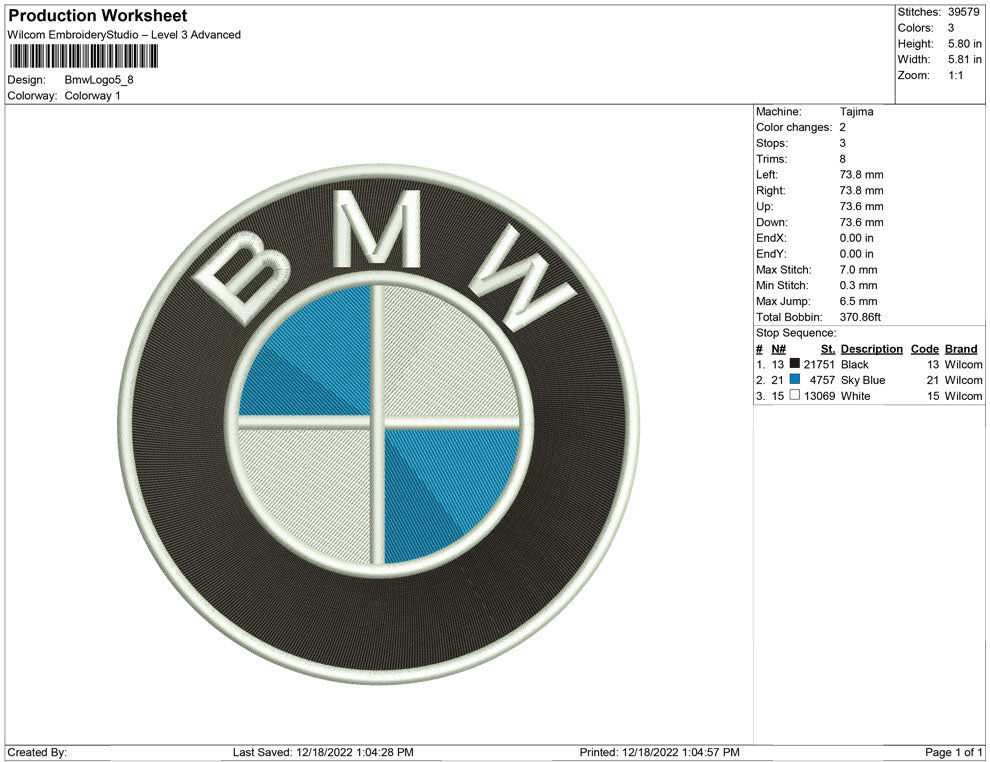The width and height of the screenshot is (990, 762).
Task: Click the 'Trims:' label
Action: click(772, 159)
